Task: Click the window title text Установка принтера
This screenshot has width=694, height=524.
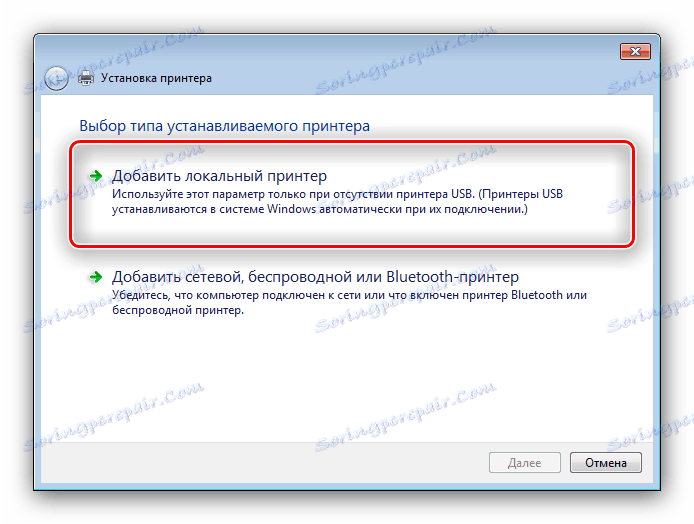Action: click(x=156, y=78)
